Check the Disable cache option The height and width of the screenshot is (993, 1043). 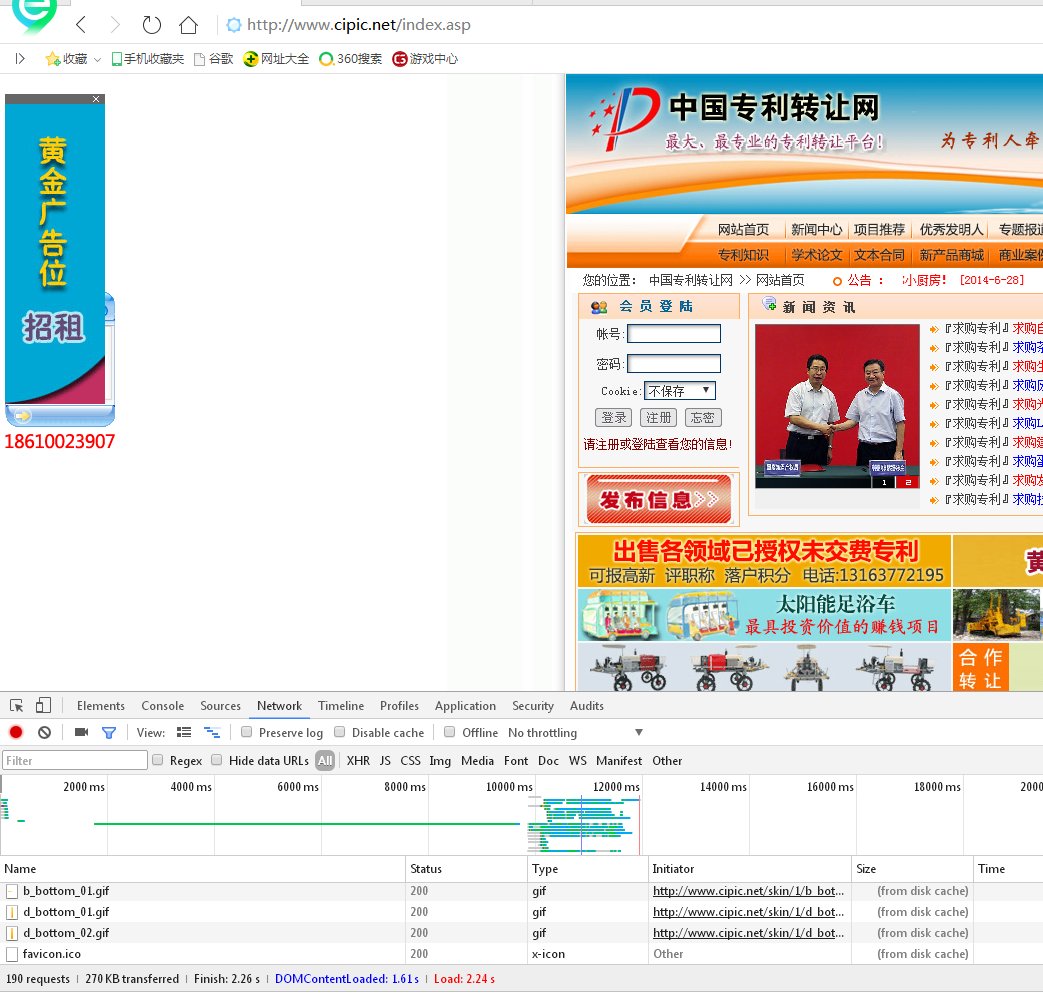pos(340,733)
